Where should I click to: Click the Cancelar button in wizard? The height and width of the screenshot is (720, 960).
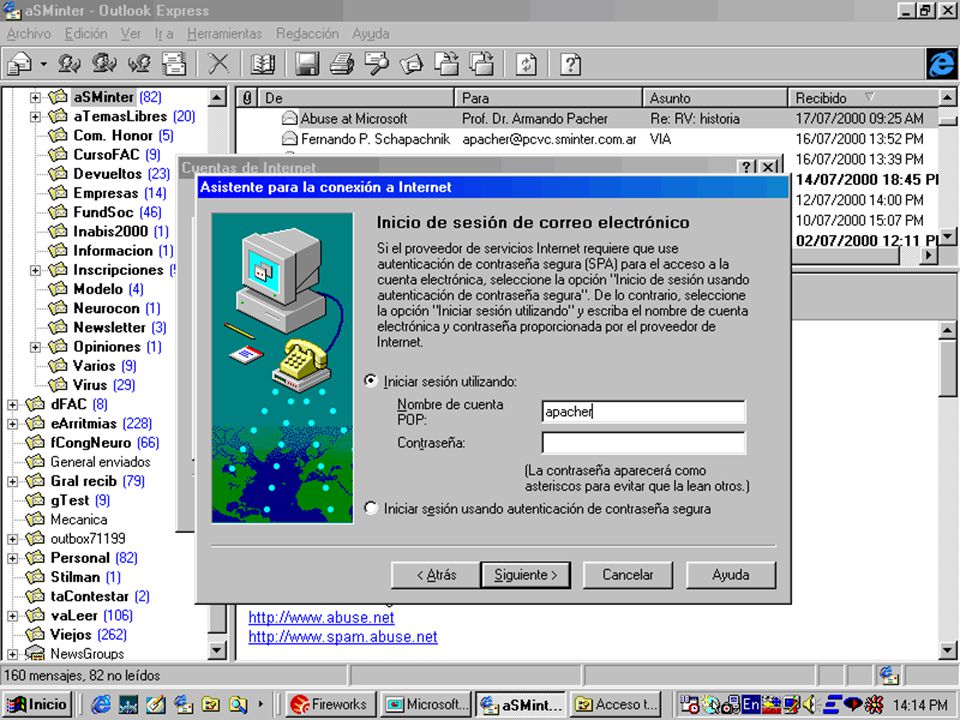click(628, 575)
